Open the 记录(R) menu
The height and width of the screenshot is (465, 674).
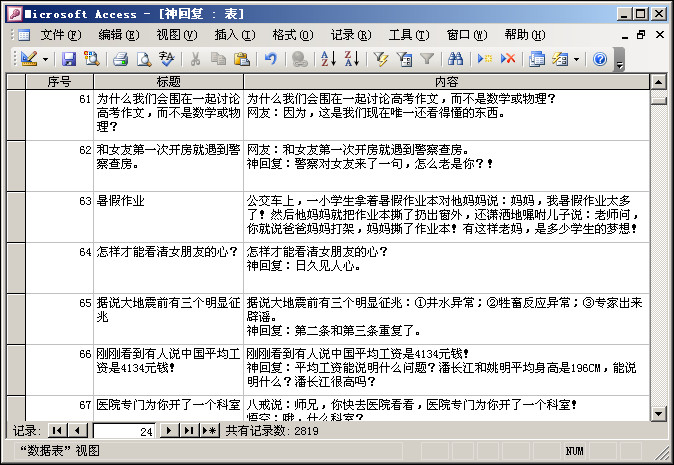point(351,35)
